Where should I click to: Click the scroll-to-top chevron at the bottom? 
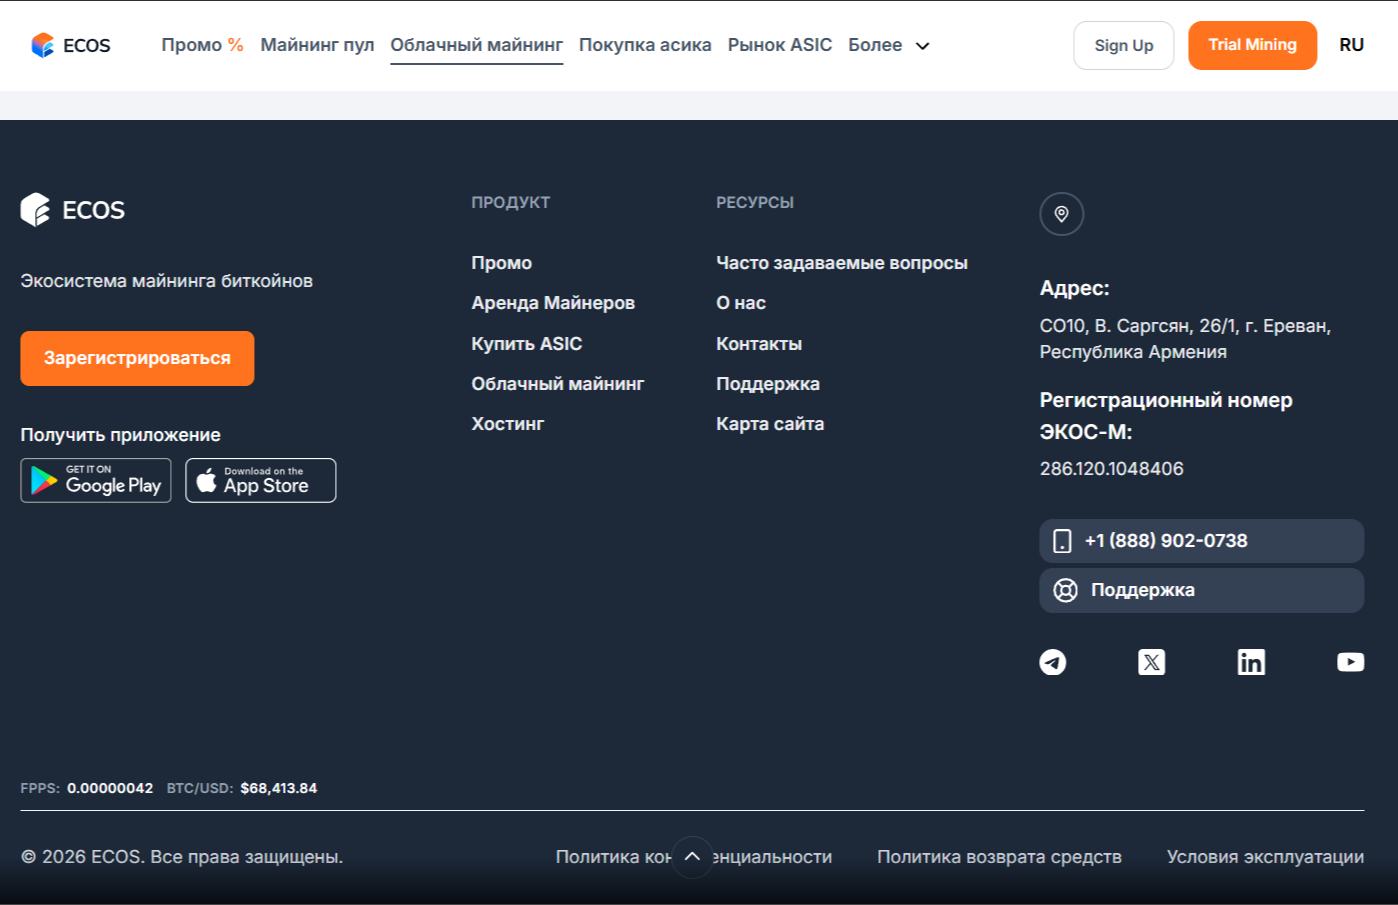click(x=692, y=856)
